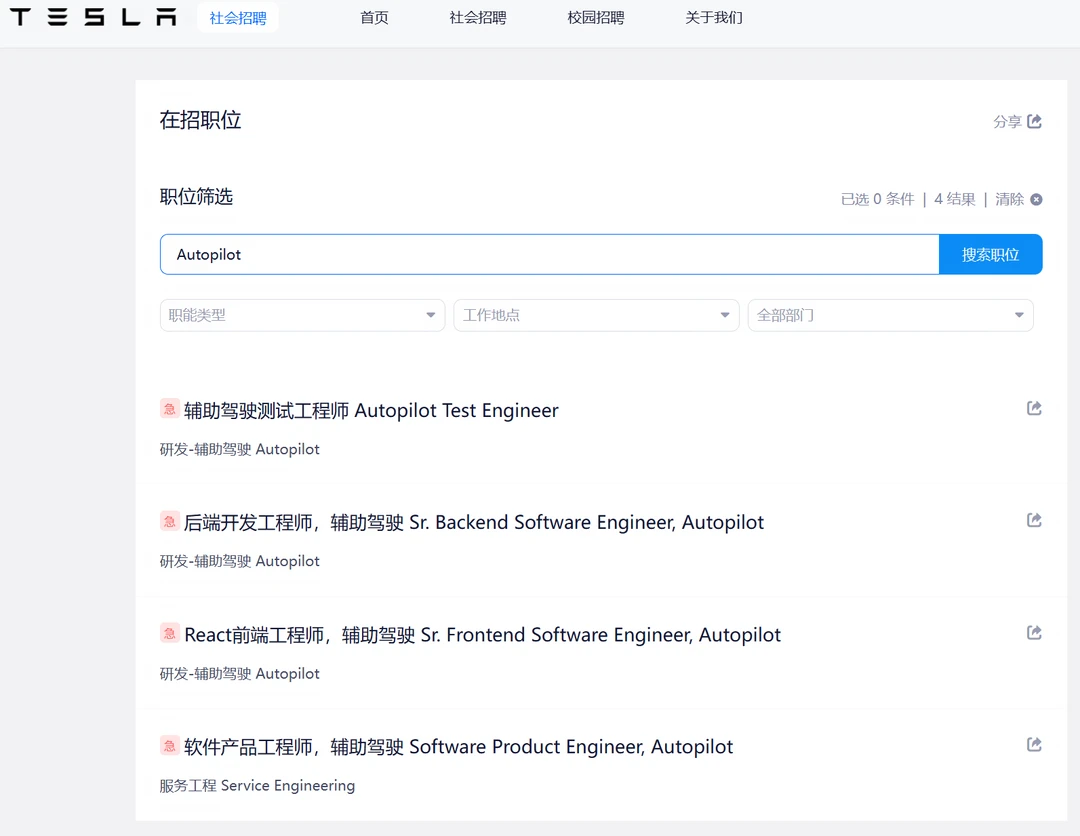Viewport: 1080px width, 836px height.
Task: Click urgent badge on Sr. Backend job
Action: (169, 521)
